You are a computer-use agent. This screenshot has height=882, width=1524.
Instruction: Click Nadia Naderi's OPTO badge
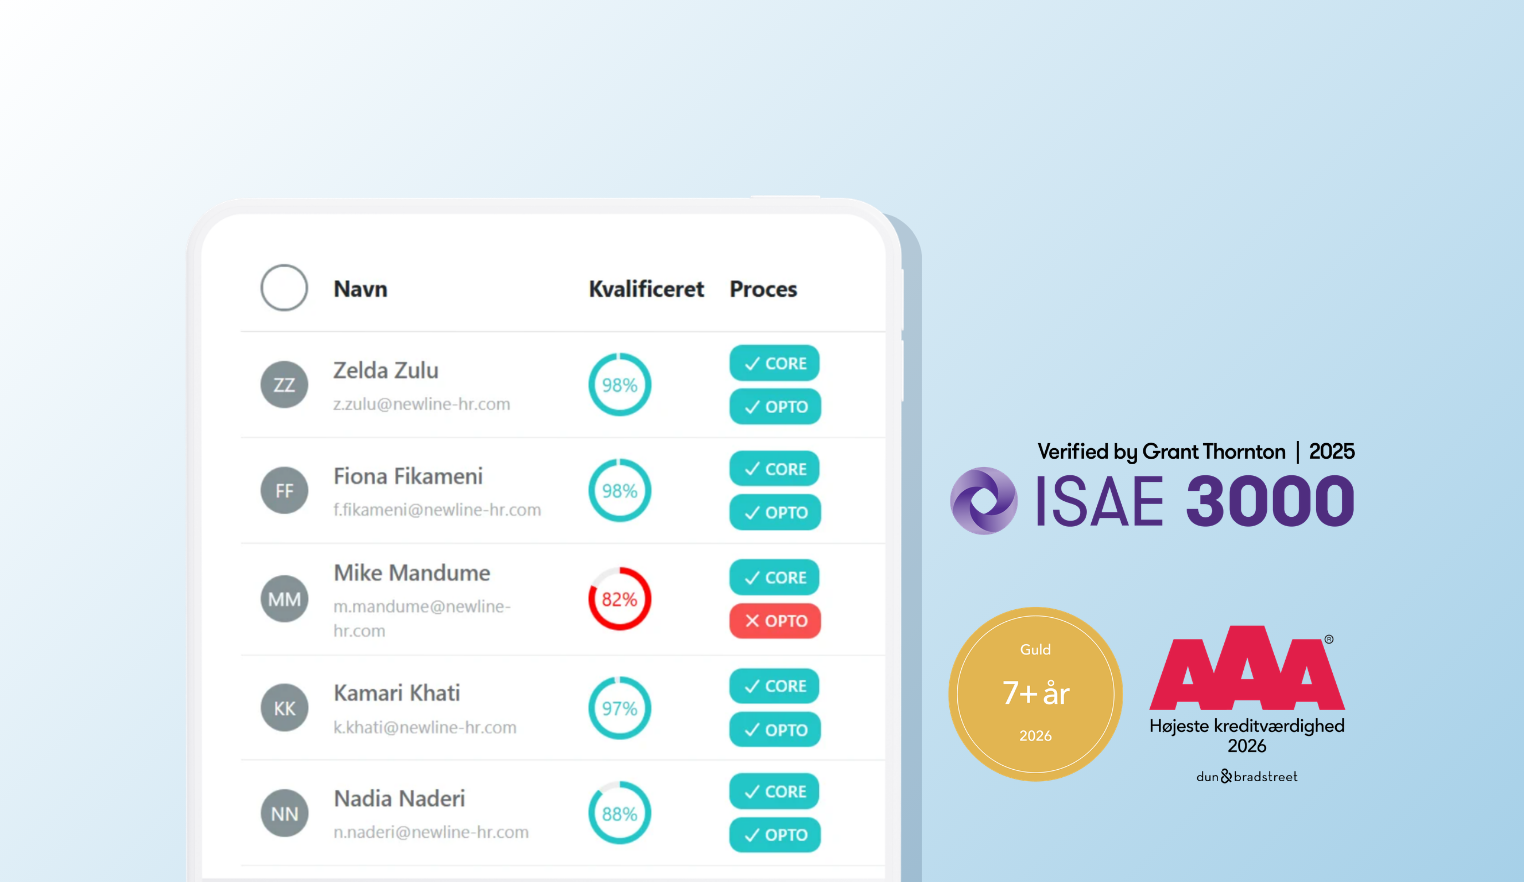pyautogui.click(x=775, y=835)
